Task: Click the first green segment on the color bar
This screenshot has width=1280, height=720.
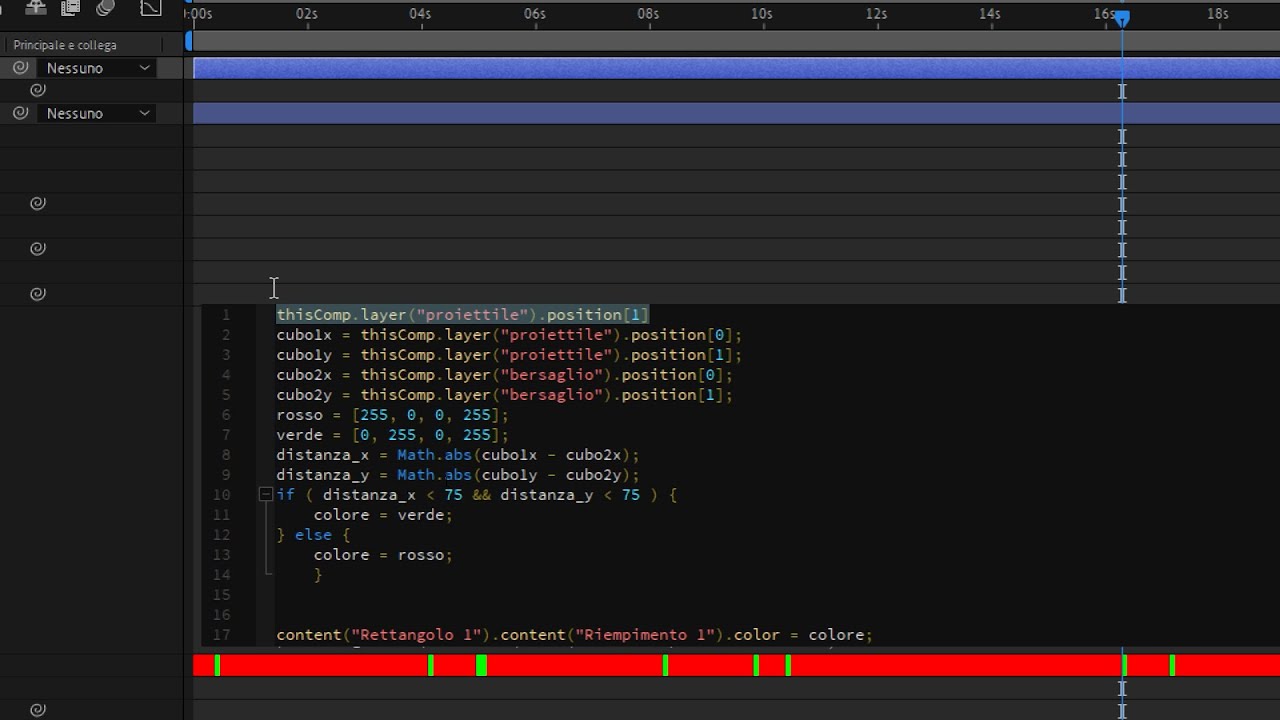Action: [217, 665]
